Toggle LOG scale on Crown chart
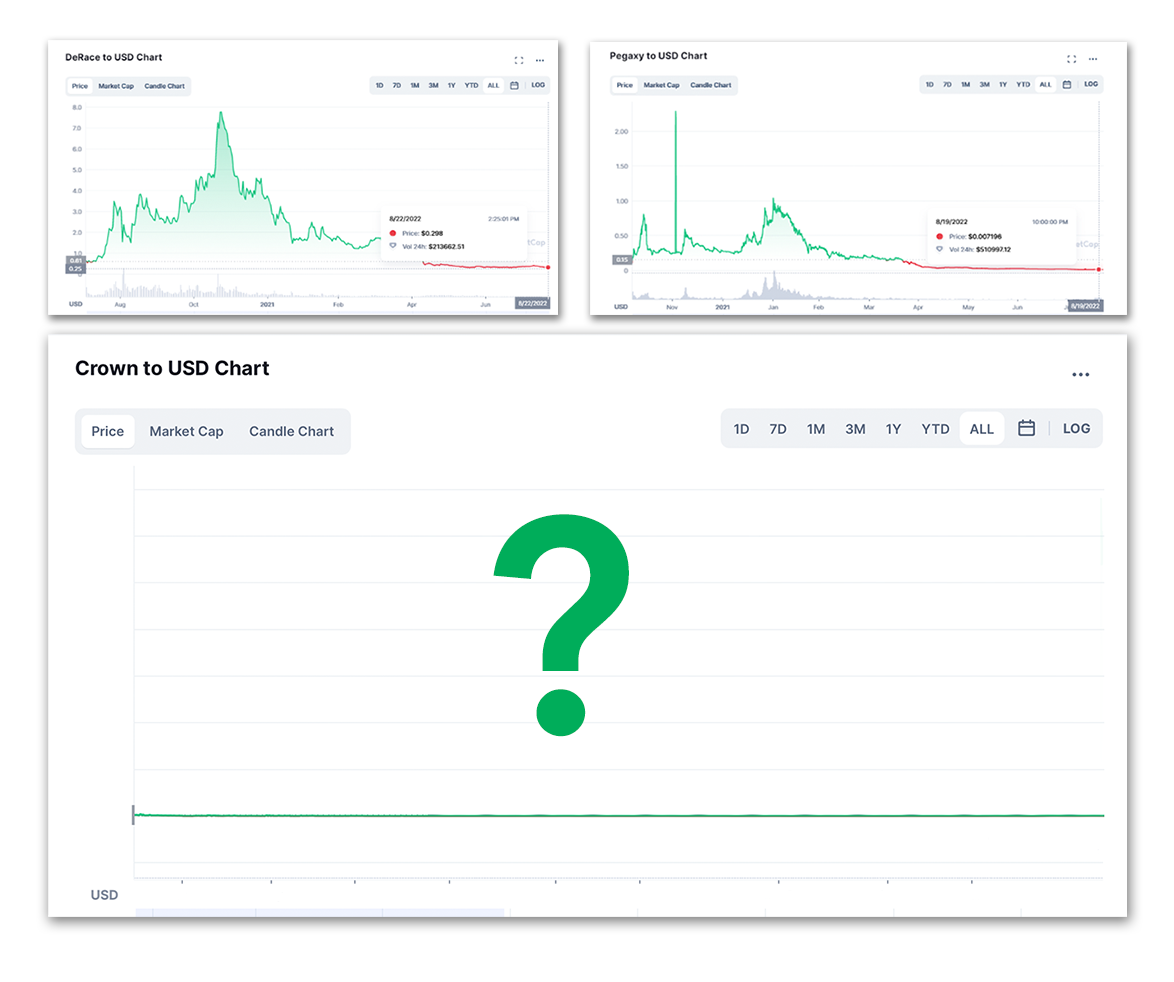Viewport: 1174px width, 982px height. point(1077,428)
